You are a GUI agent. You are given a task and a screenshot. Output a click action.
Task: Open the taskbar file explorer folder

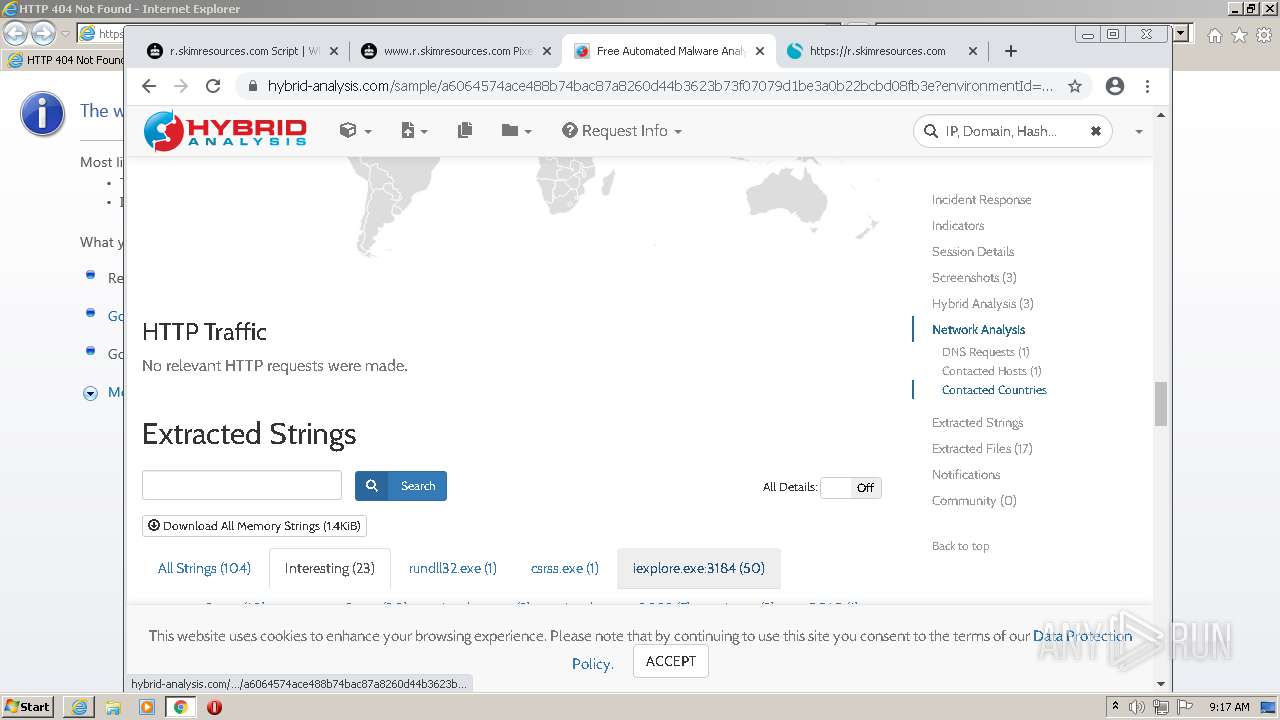[x=113, y=707]
